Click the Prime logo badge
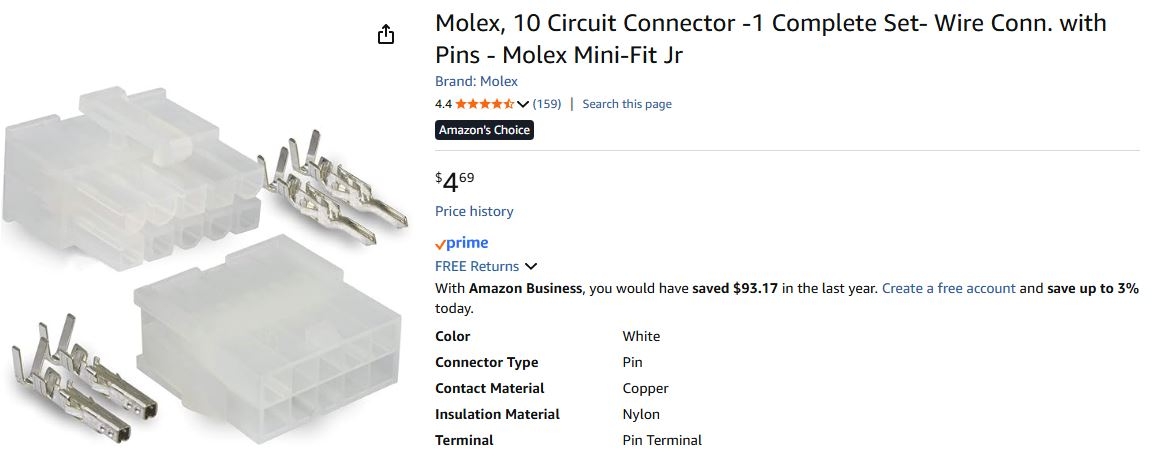Viewport: 1165px width, 457px height. [x=461, y=243]
